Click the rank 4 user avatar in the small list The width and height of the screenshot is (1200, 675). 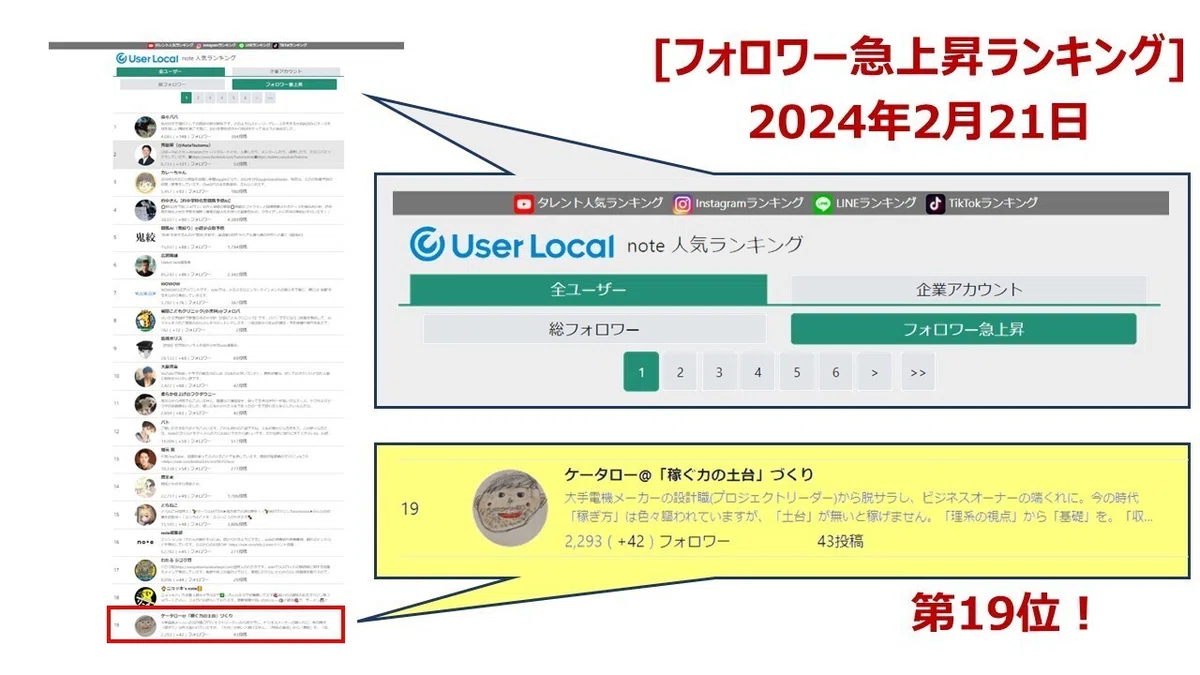(x=146, y=210)
